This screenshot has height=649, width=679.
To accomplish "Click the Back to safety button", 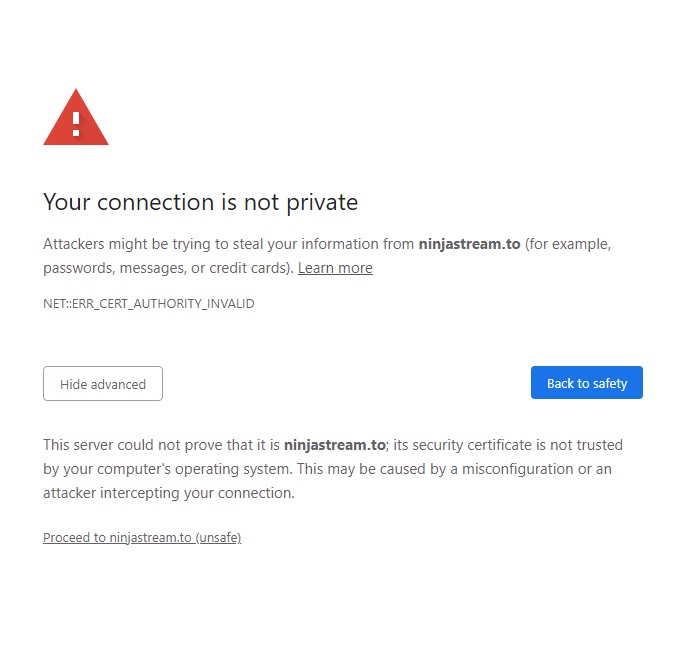I will coord(587,383).
